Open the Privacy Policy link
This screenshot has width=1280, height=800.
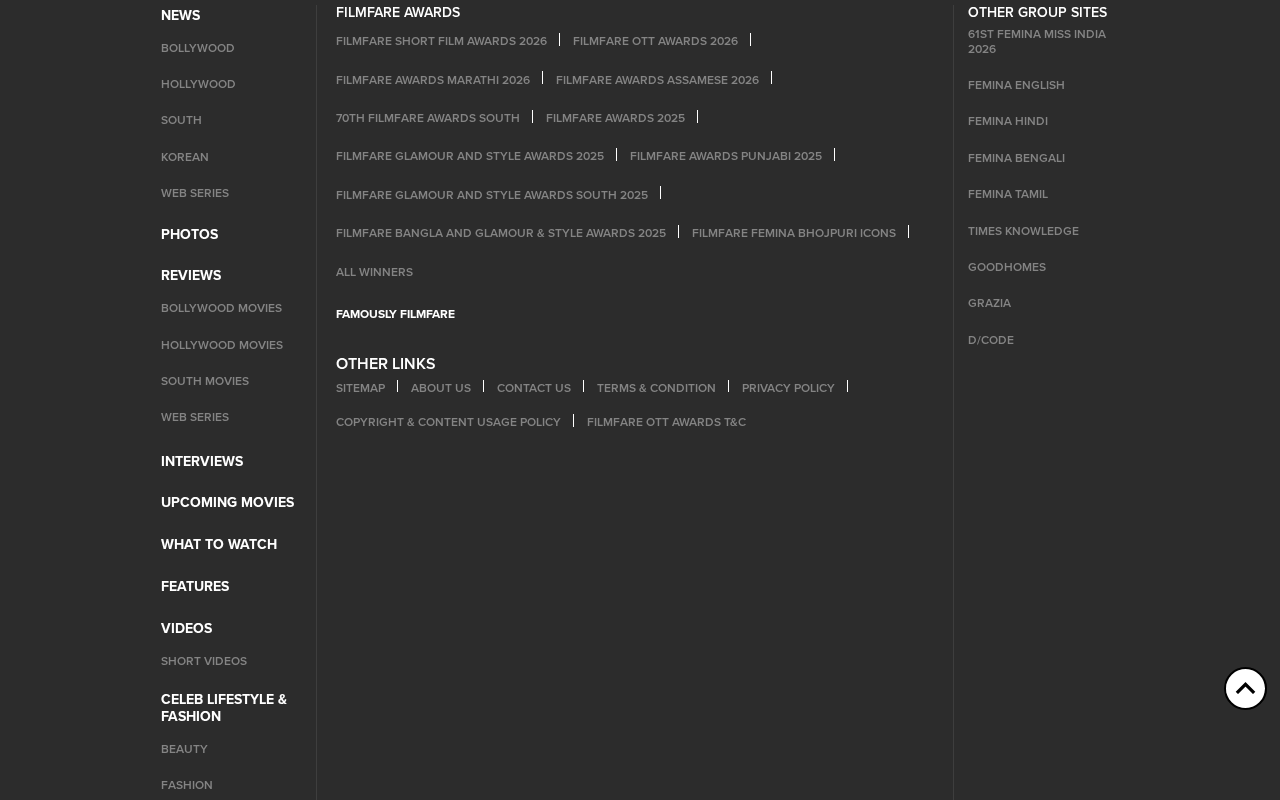coord(788,388)
